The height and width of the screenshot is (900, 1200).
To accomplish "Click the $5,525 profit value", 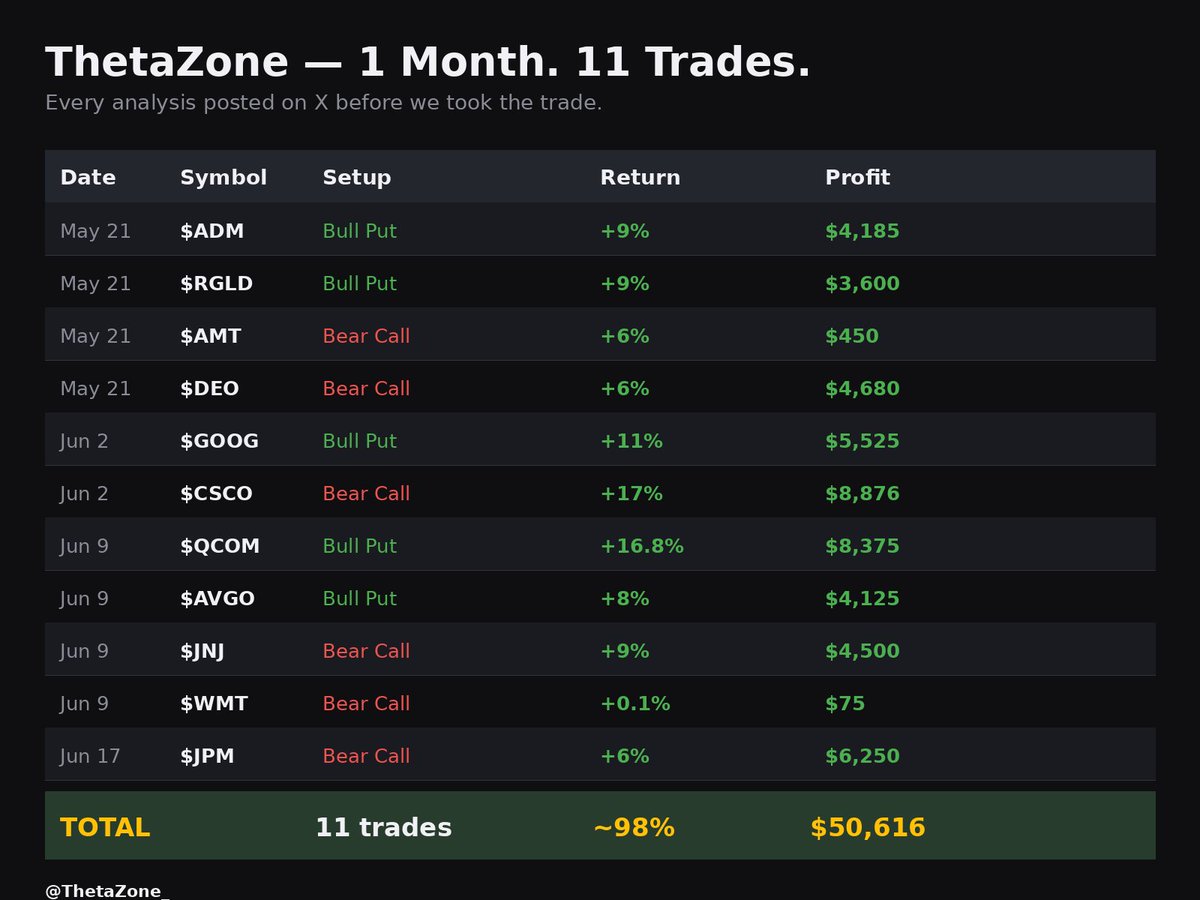I will (862, 441).
